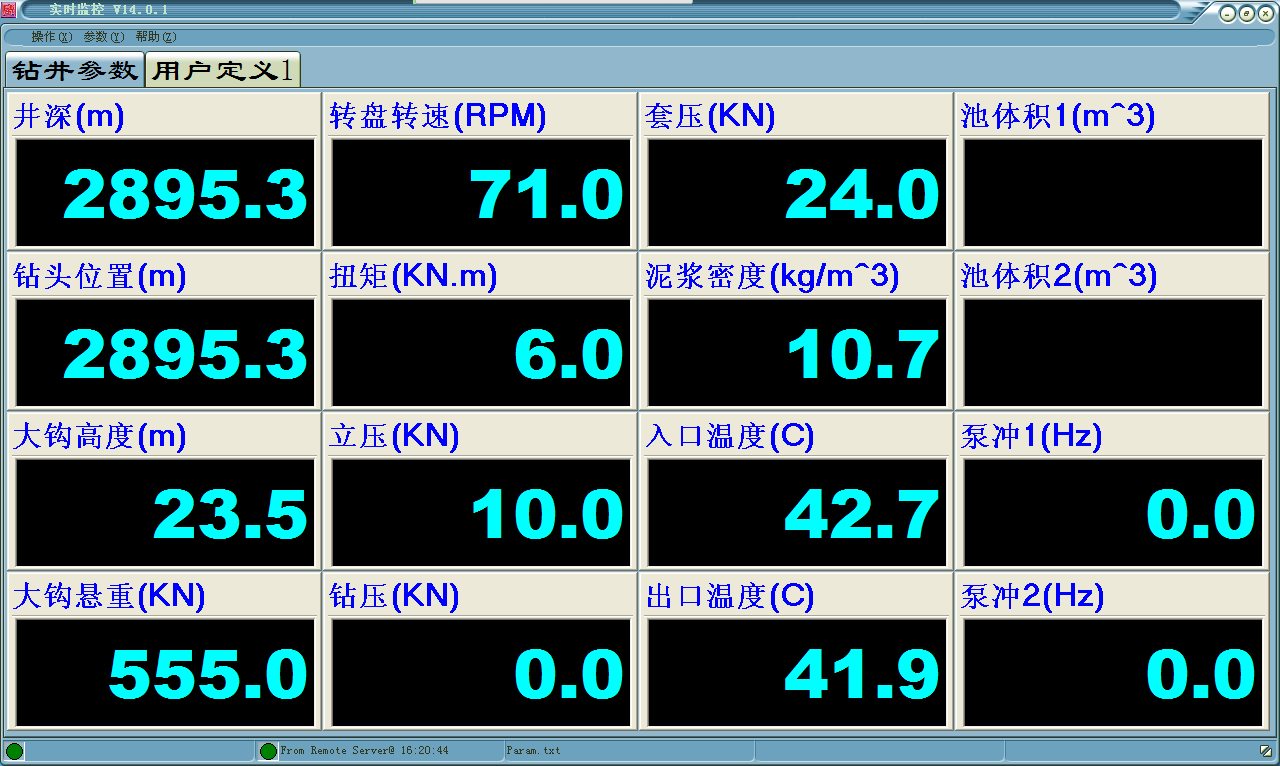Select the 钻压(KN) label
The width and height of the screenshot is (1280, 766).
click(x=394, y=597)
